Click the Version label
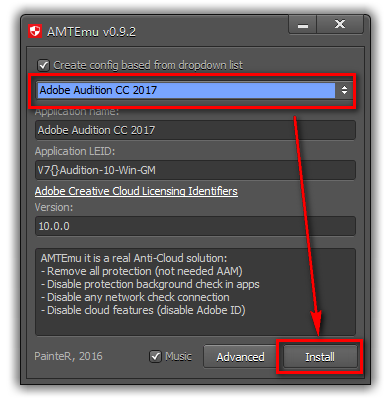This screenshot has width=384, height=406. point(54,207)
